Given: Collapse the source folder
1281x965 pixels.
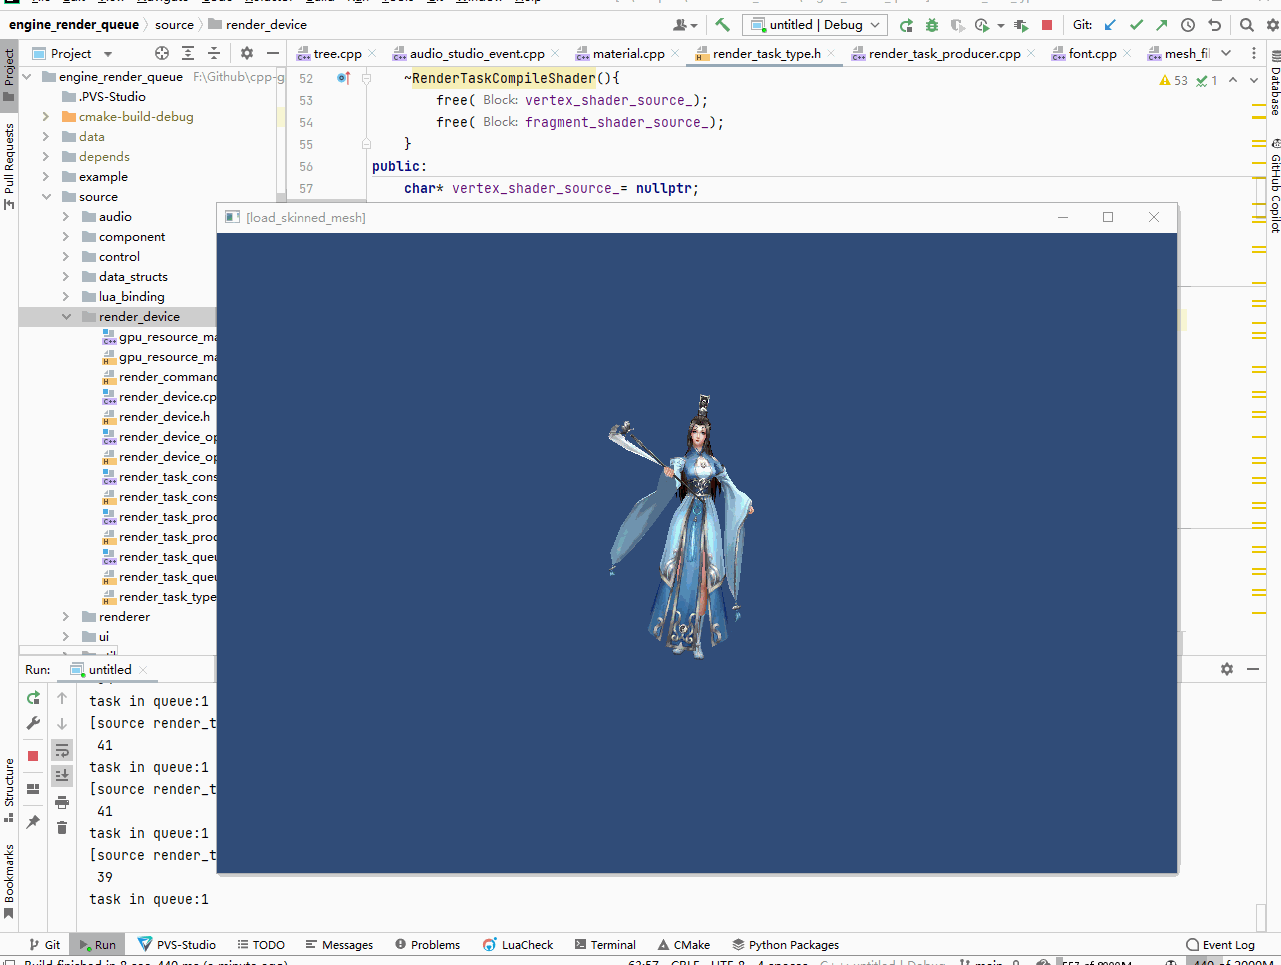Looking at the screenshot, I should coord(46,197).
